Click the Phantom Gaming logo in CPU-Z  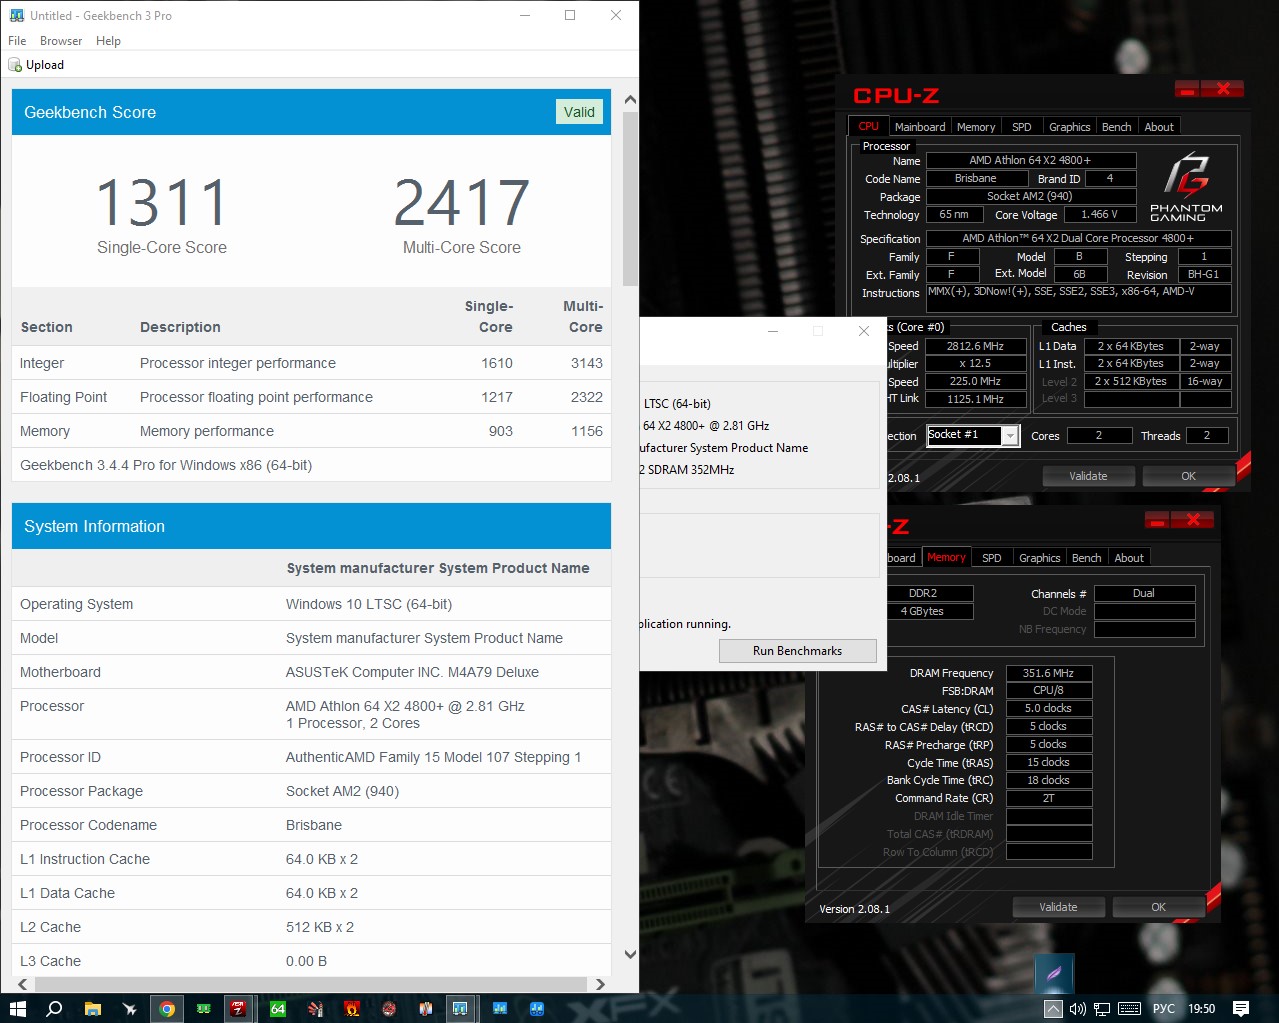[x=1186, y=187]
